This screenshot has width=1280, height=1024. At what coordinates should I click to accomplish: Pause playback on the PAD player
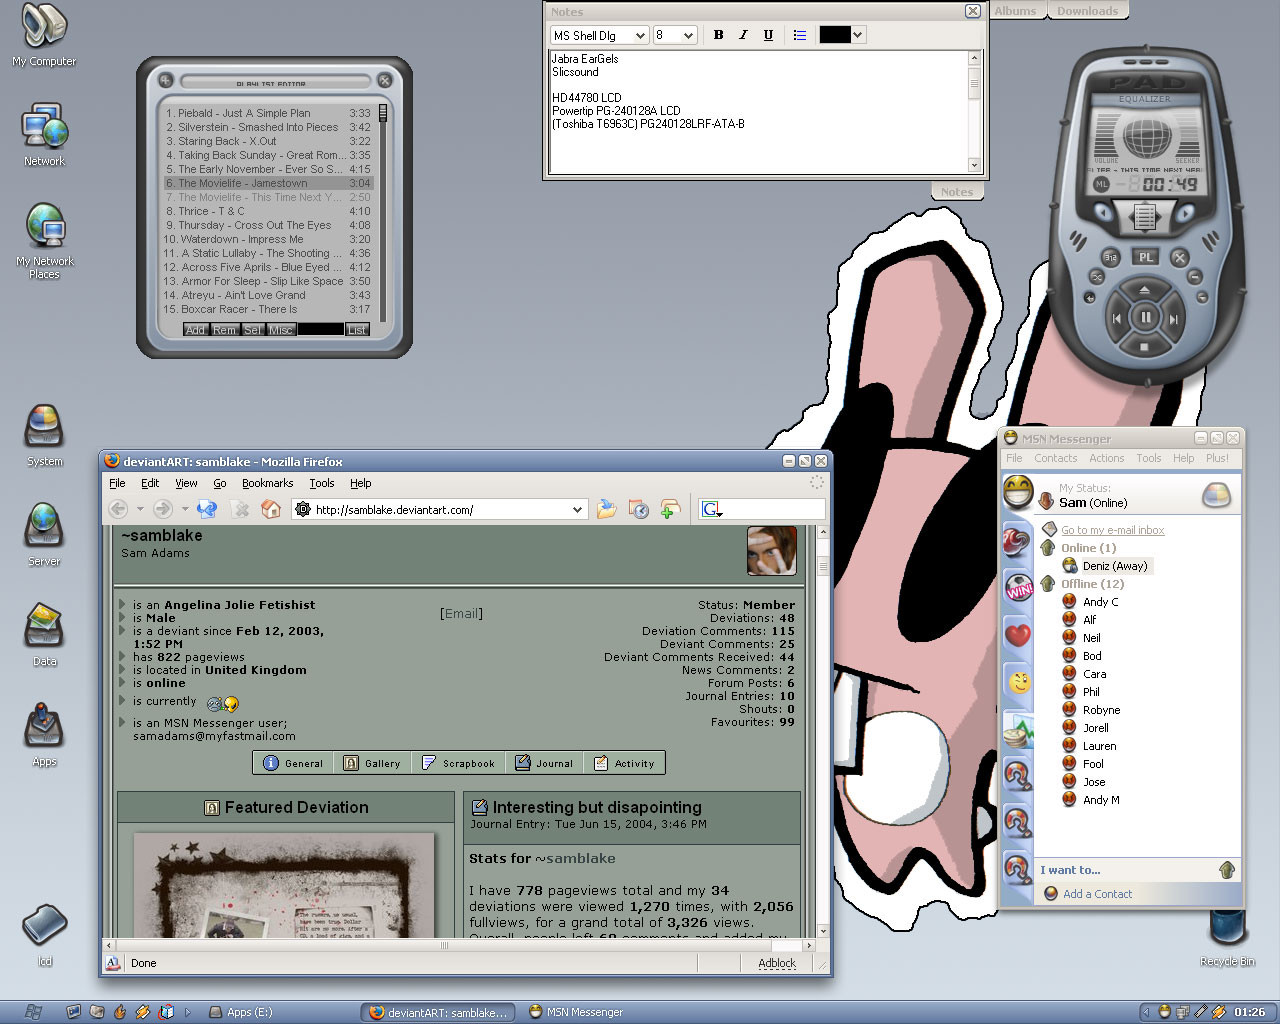click(x=1145, y=318)
